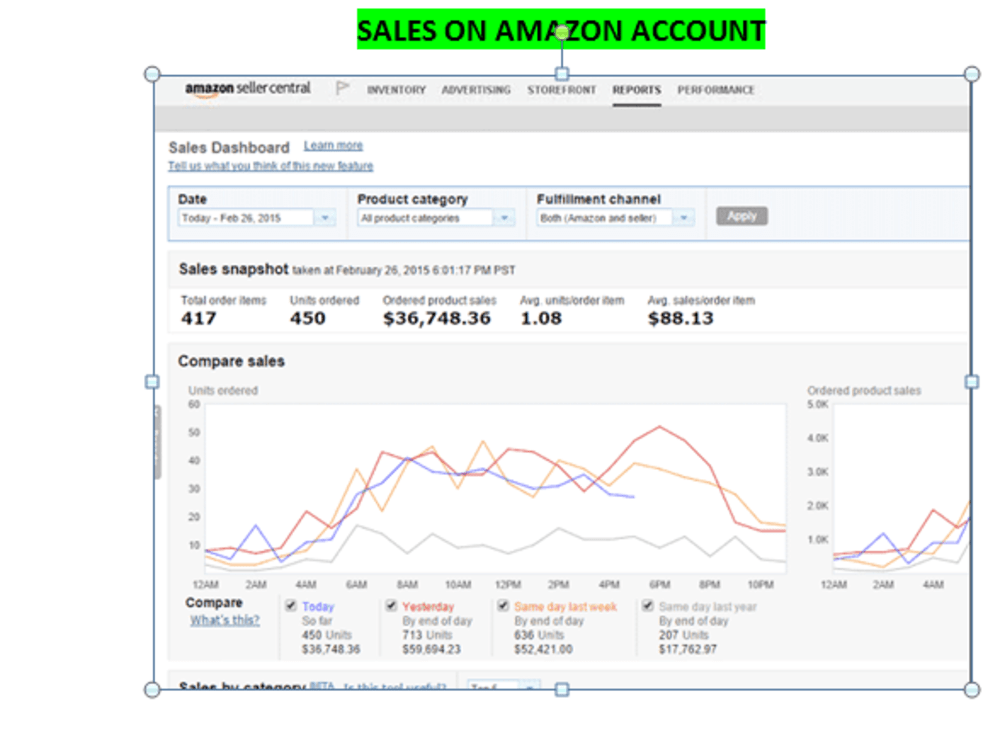Click the 450 units ordered snapshot value
Image resolution: width=1000 pixels, height=750 pixels.
(x=308, y=318)
